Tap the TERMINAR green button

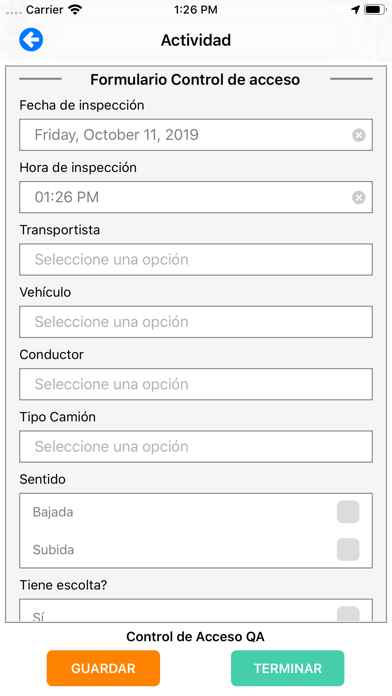[288, 668]
